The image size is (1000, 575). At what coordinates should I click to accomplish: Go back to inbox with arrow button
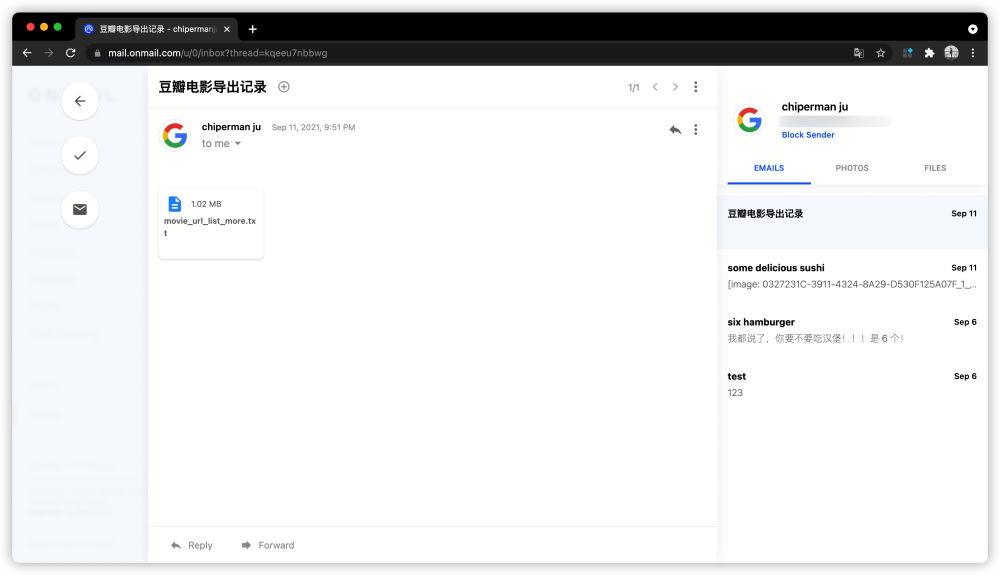(x=80, y=101)
